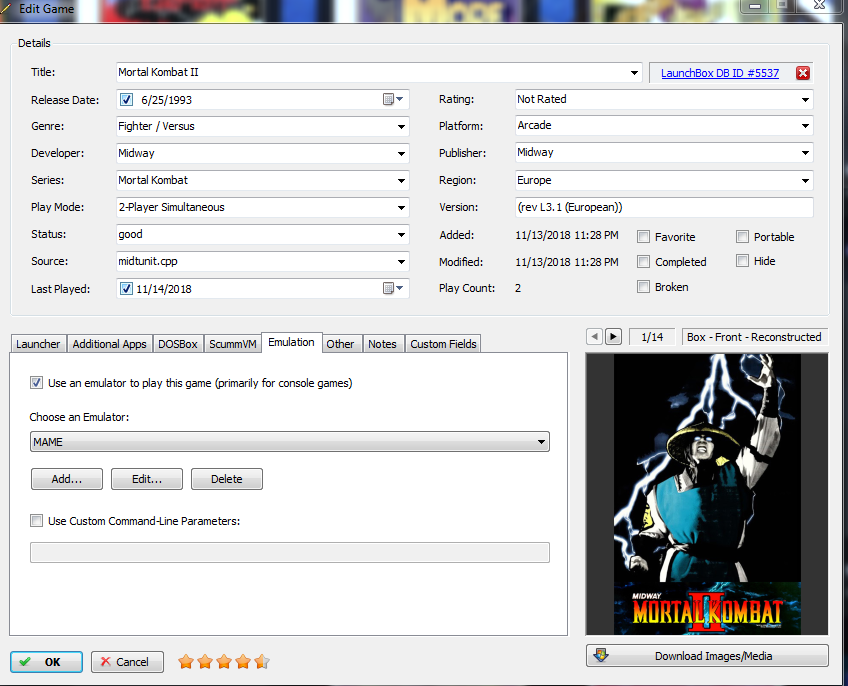This screenshot has height=686, width=848.
Task: Open the Rating dropdown
Action: click(x=805, y=100)
